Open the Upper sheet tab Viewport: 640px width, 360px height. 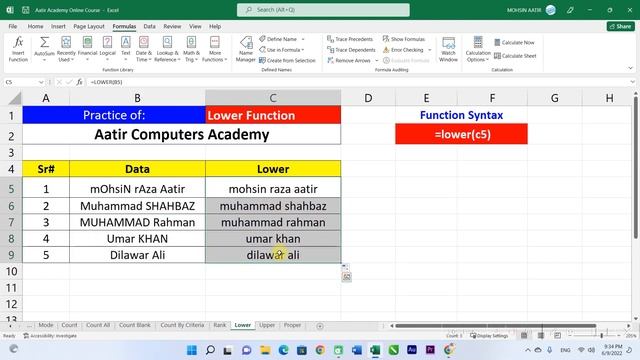point(267,325)
